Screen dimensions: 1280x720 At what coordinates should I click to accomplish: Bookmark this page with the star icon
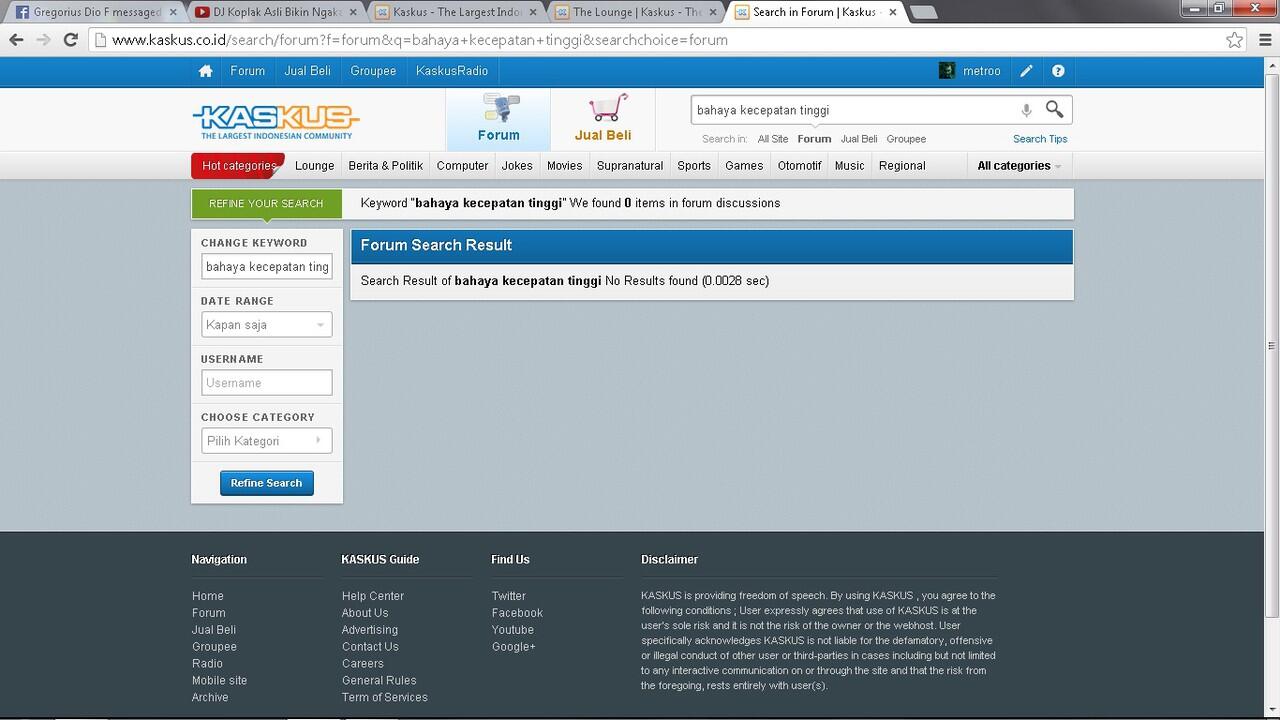[1235, 40]
